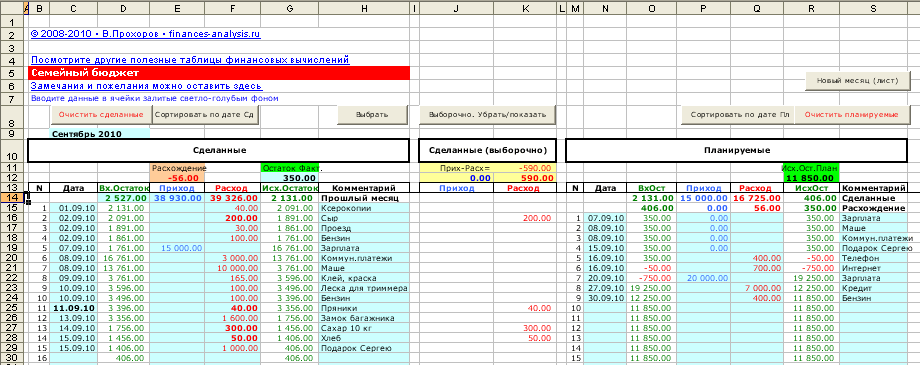
Task: Click the 'Комментарий' header in Сделанные table
Action: (364, 188)
